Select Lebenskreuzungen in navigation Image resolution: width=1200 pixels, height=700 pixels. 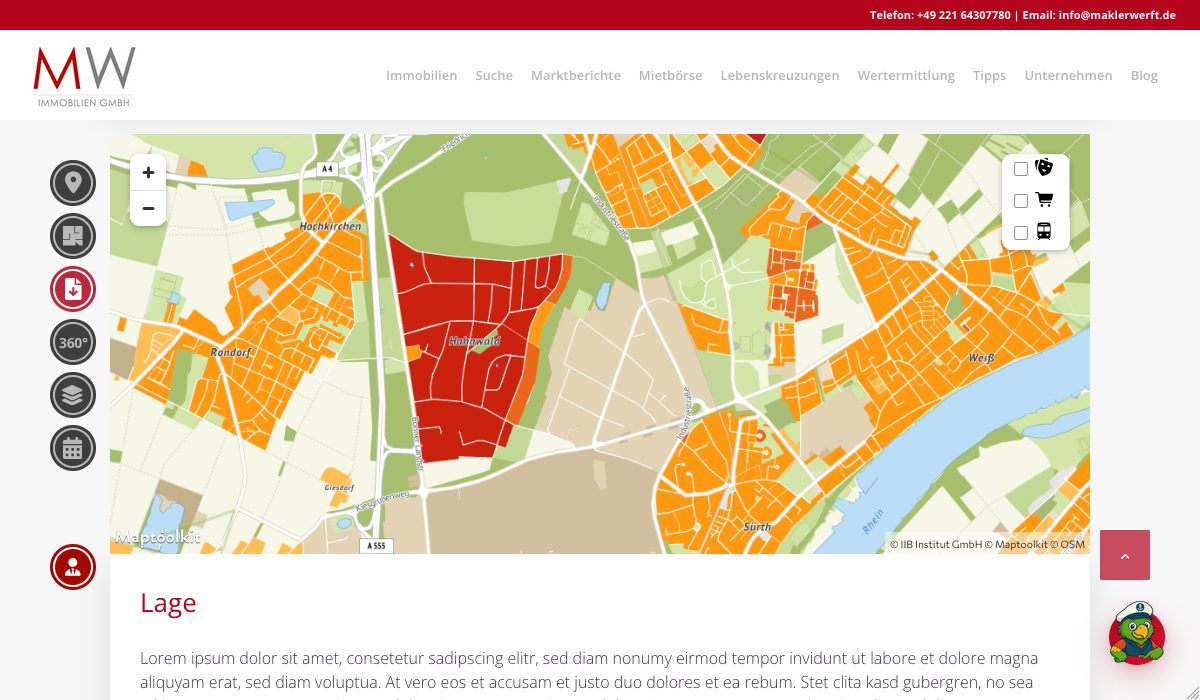pos(780,75)
